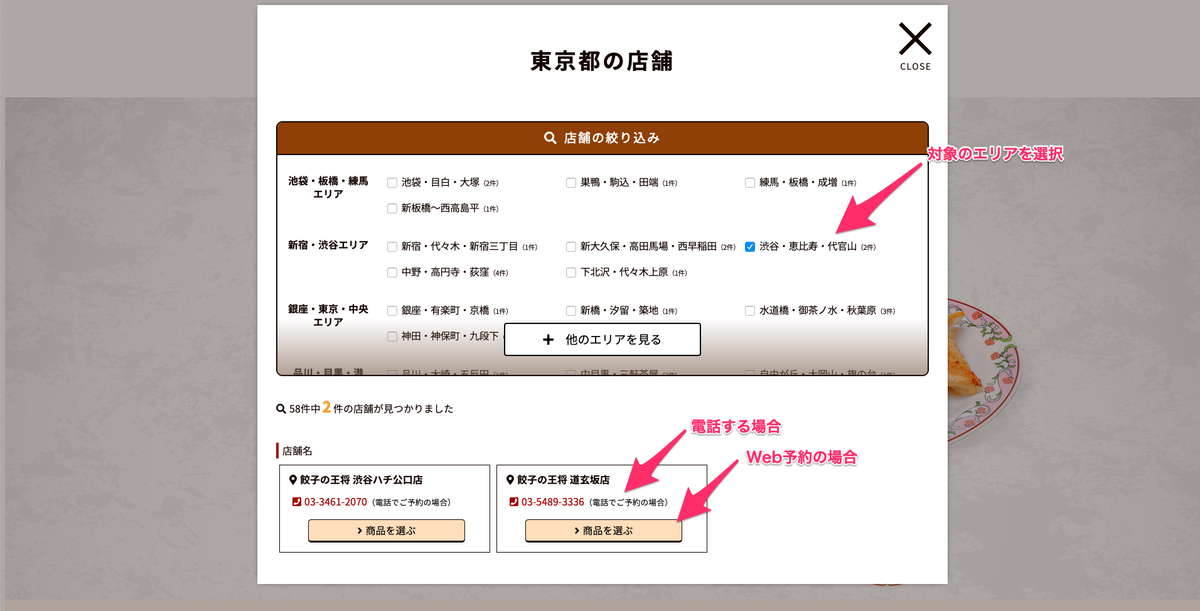Click the map pin icon for 道玄坂店
Screen dimensions: 1200x611
(510, 480)
